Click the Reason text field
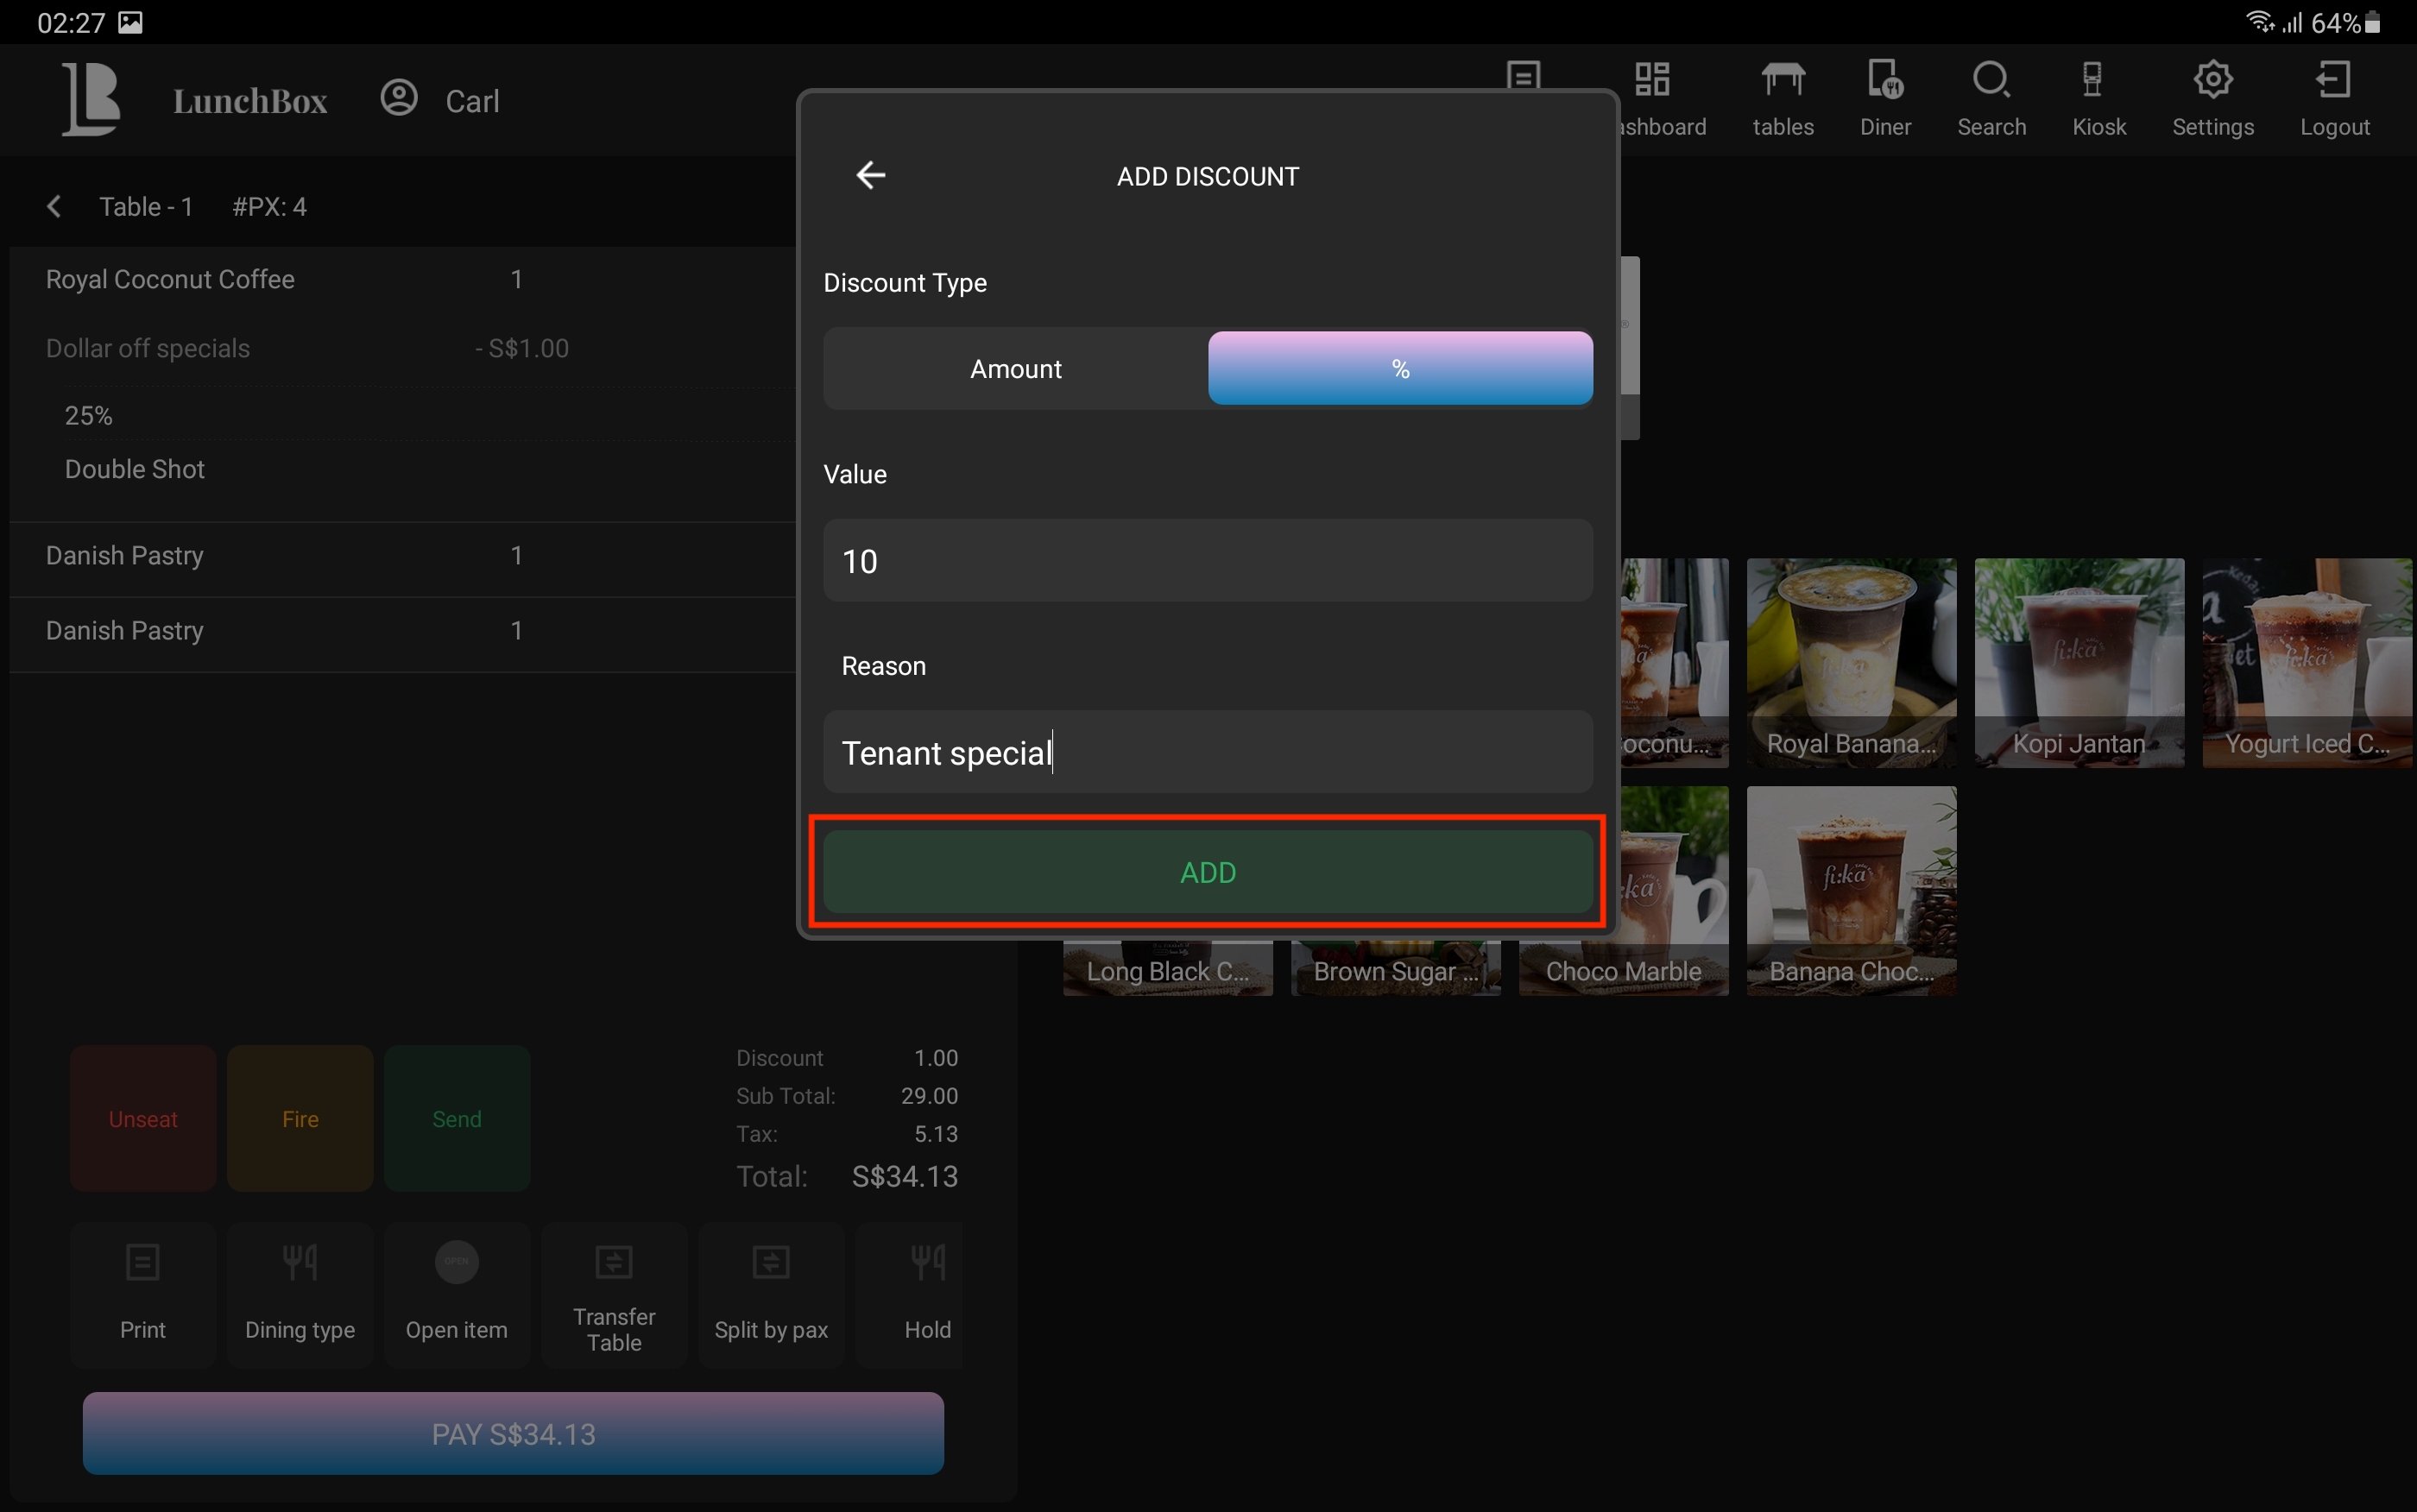This screenshot has width=2417, height=1512. click(x=1207, y=753)
